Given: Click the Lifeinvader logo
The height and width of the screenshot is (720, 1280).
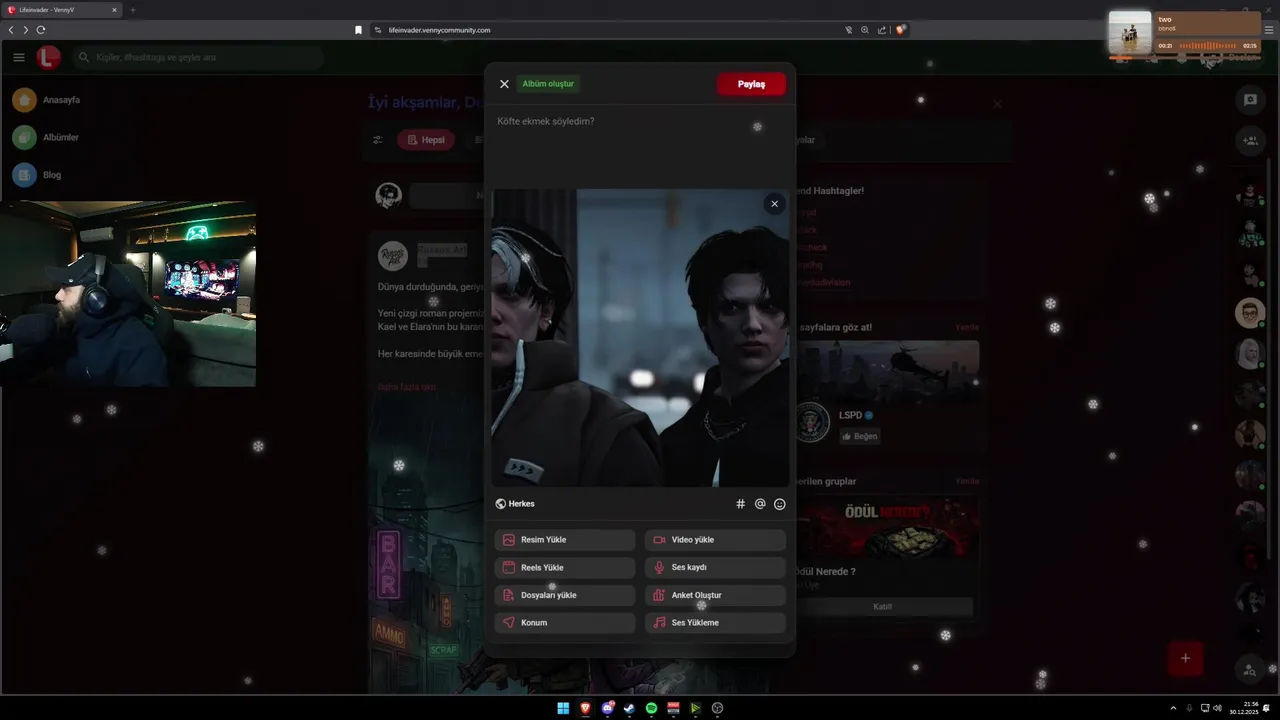Looking at the screenshot, I should tap(48, 57).
